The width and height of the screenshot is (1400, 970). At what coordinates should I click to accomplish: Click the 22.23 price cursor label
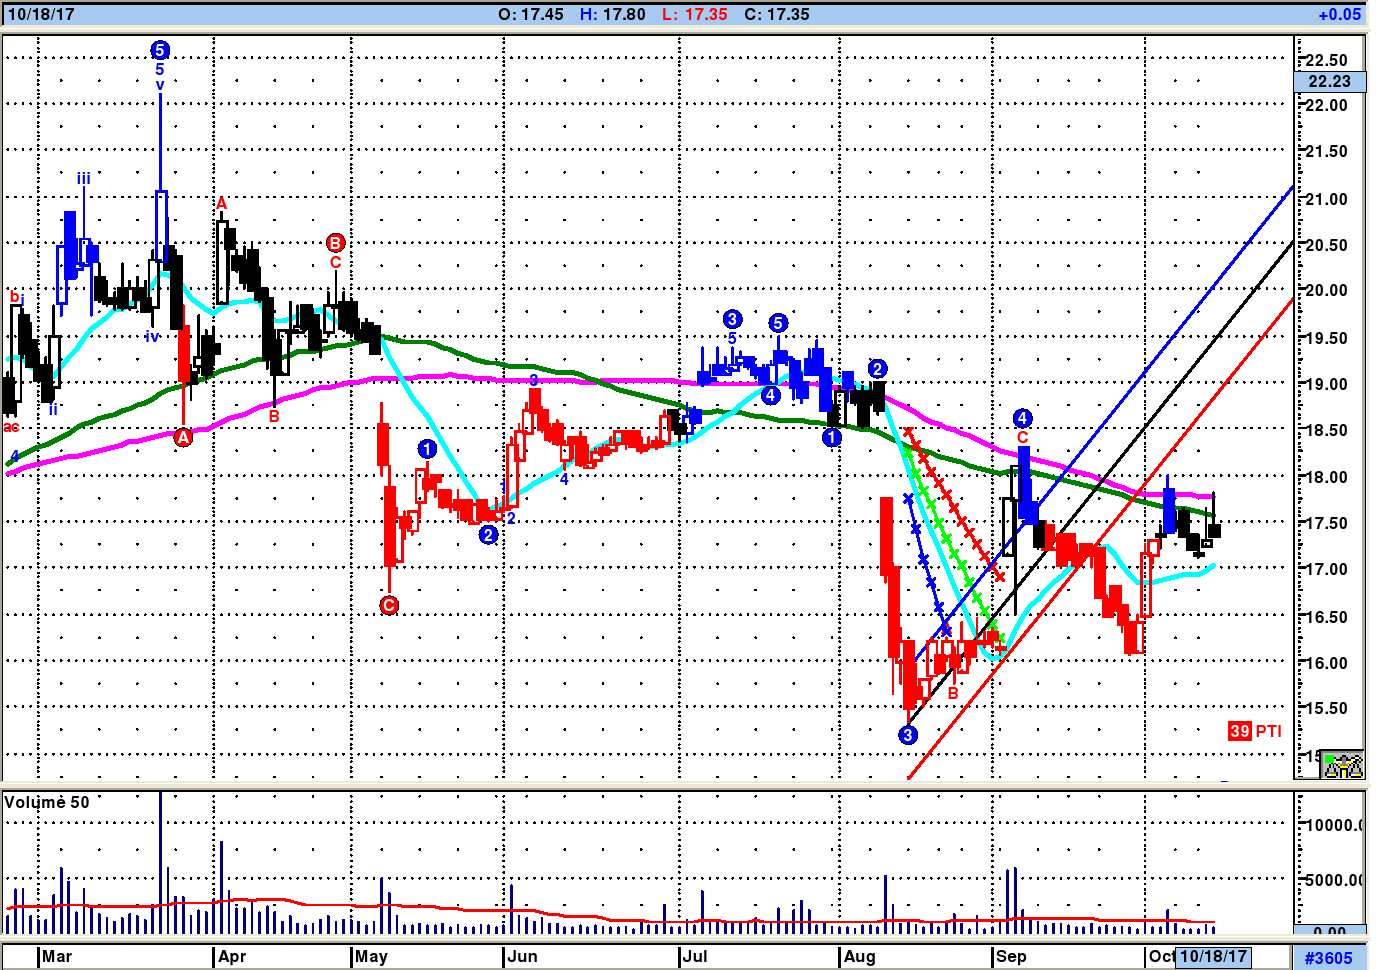pos(1329,82)
